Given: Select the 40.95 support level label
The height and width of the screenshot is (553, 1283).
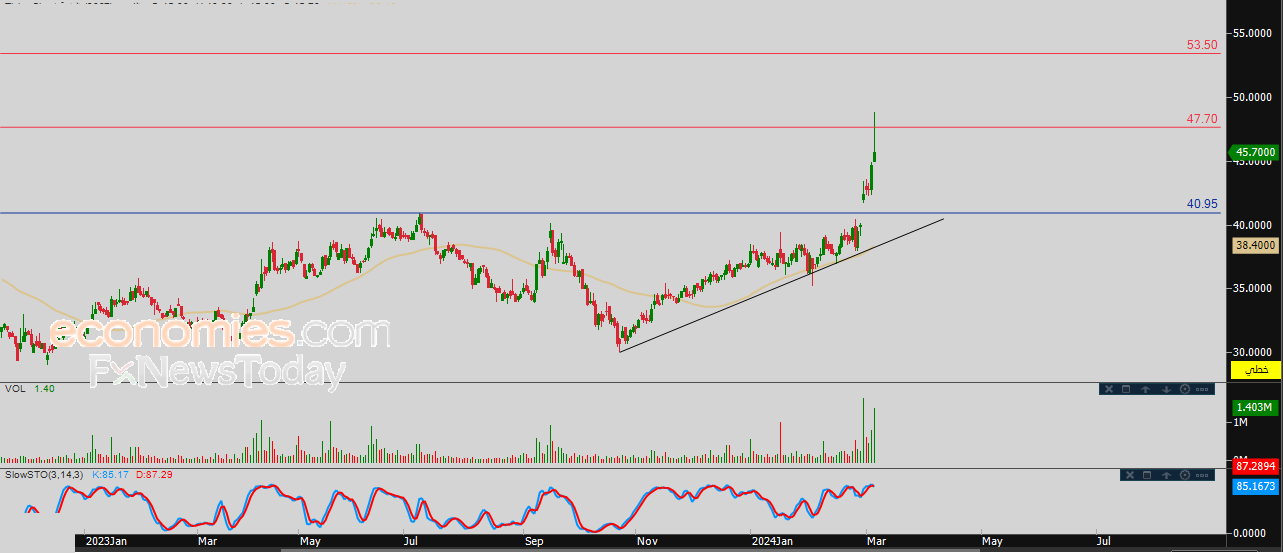Looking at the screenshot, I should [x=1202, y=204].
